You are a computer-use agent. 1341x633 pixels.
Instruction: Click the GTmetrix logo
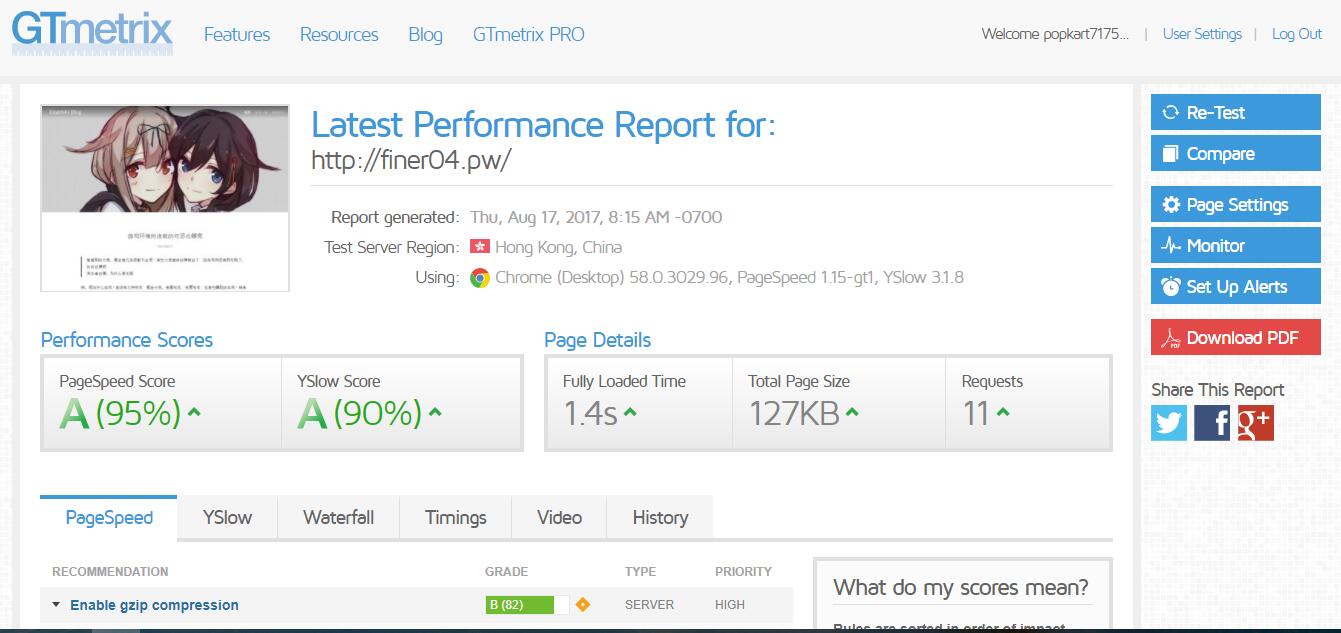pos(92,33)
